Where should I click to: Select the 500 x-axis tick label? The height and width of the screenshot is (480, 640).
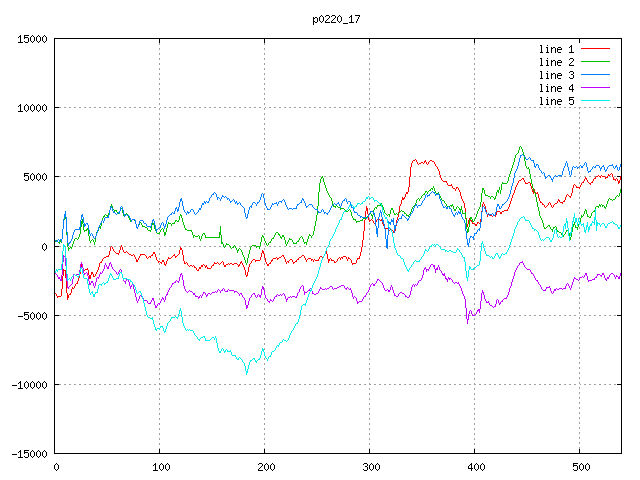click(579, 467)
